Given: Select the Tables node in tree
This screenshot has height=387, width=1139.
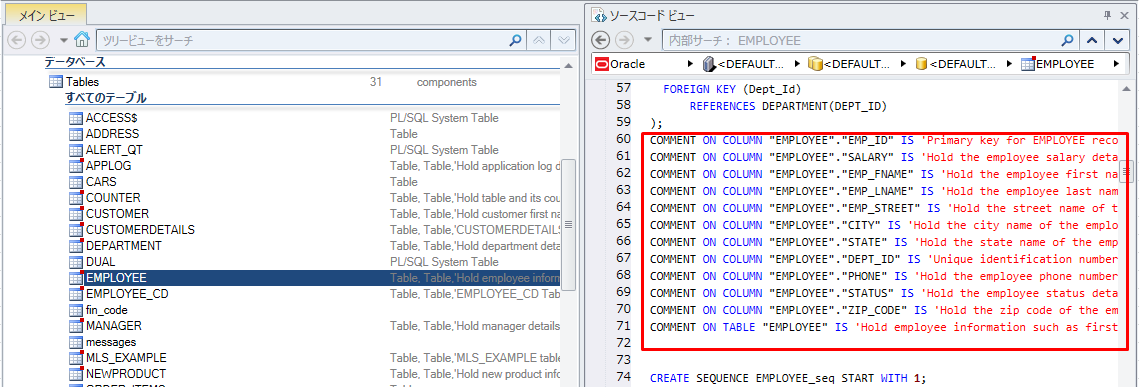Looking at the screenshot, I should [x=73, y=82].
